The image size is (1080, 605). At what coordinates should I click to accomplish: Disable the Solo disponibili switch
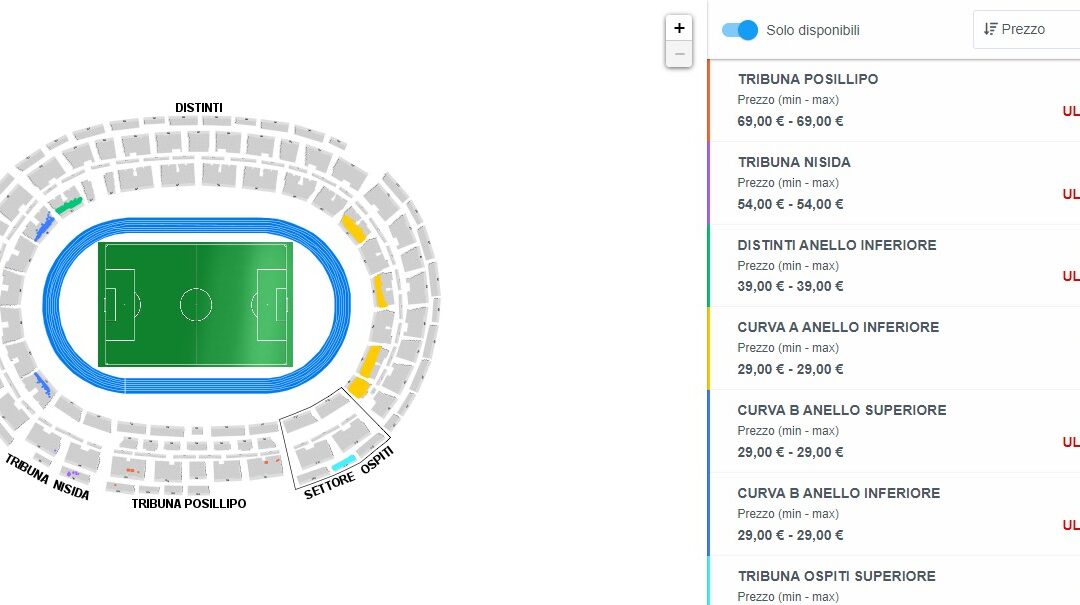pos(740,30)
